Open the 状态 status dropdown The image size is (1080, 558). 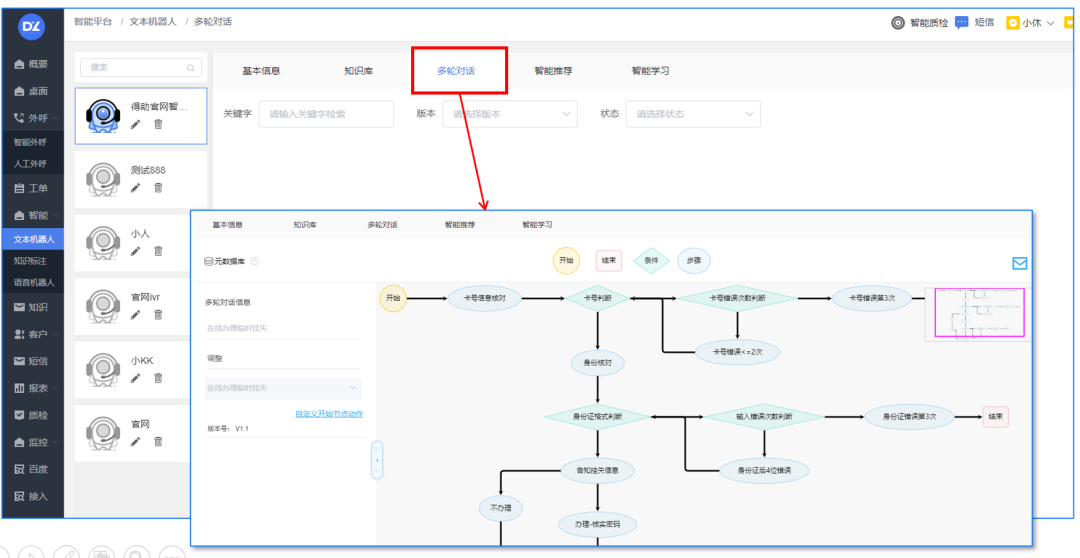693,114
